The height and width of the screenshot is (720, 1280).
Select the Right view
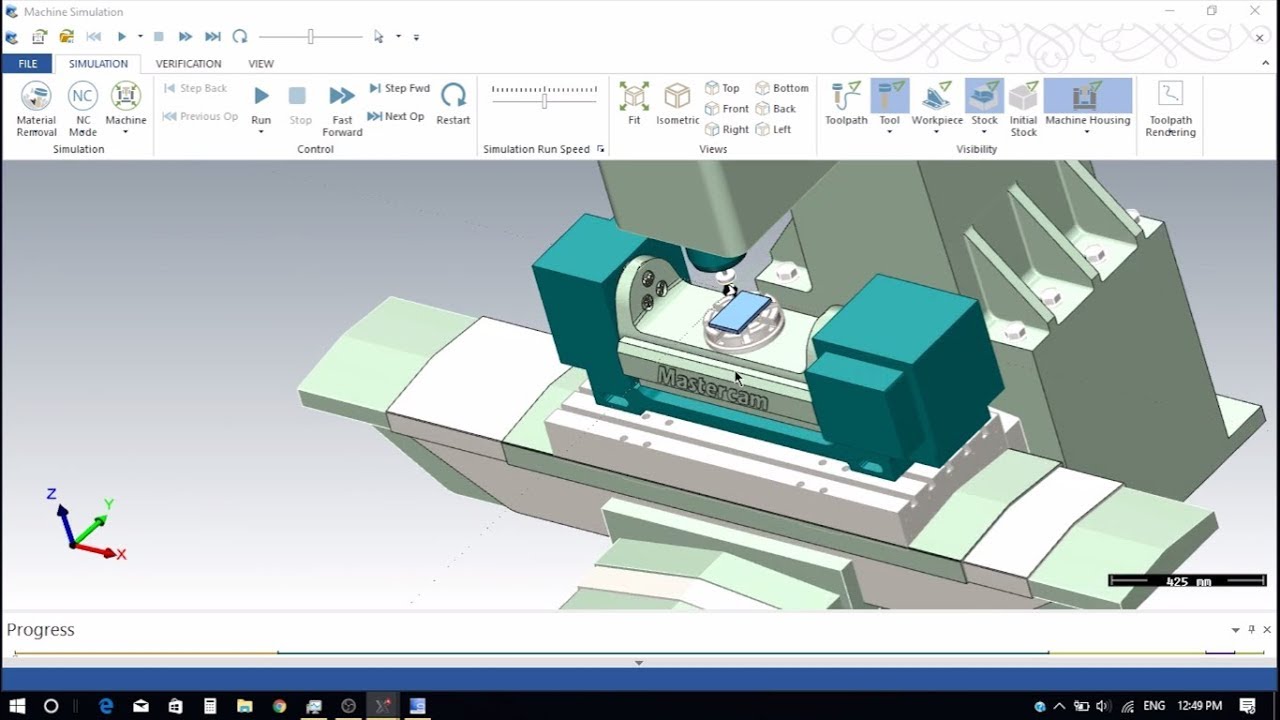pyautogui.click(x=727, y=129)
